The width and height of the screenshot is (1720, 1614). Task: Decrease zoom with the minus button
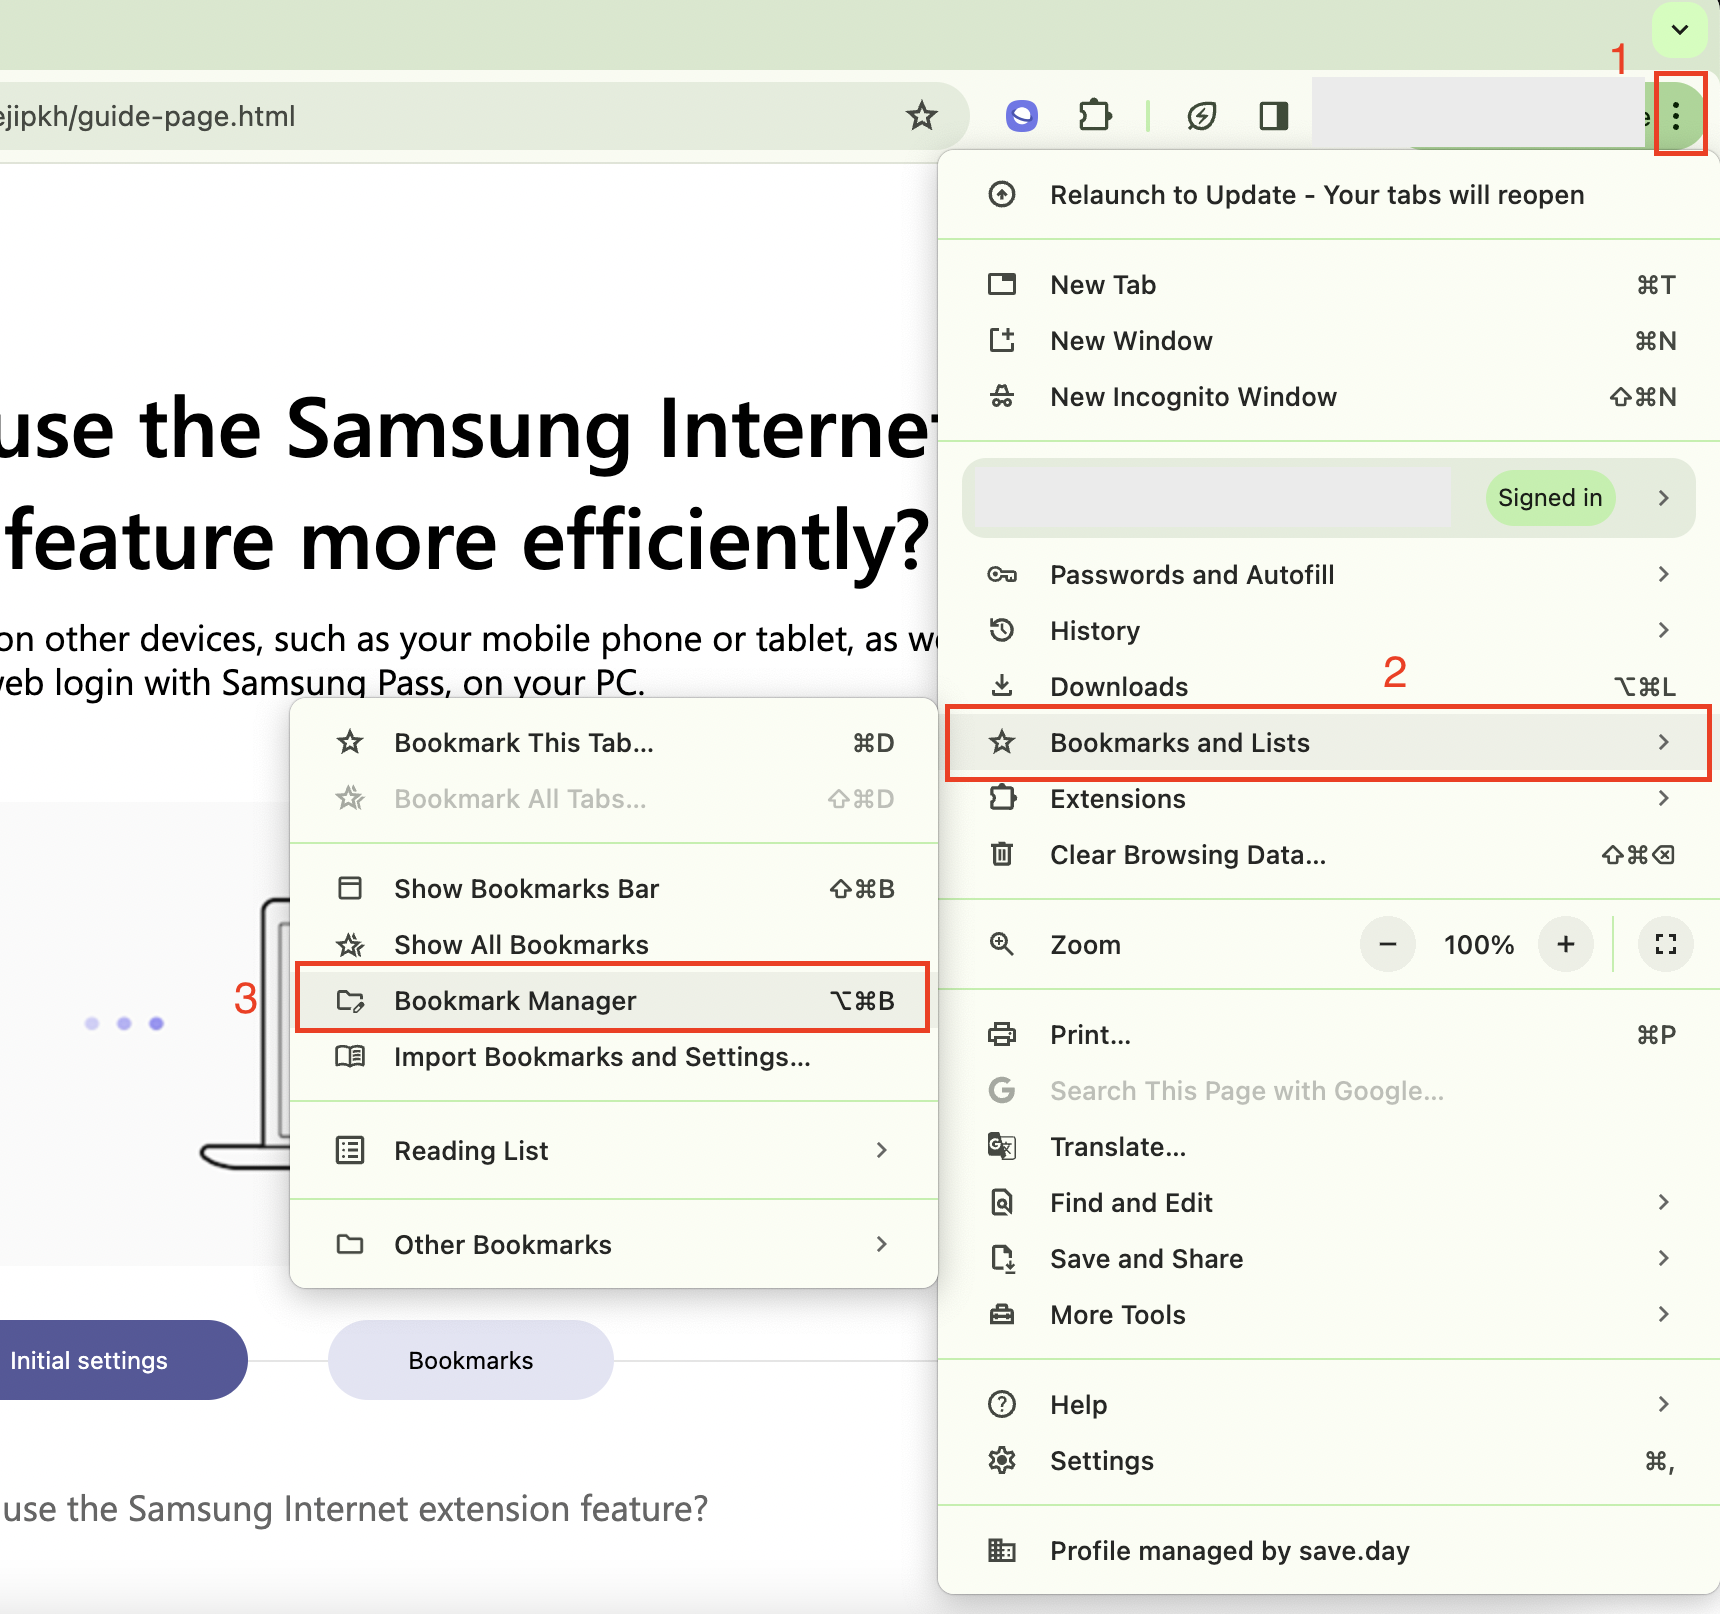click(x=1387, y=944)
